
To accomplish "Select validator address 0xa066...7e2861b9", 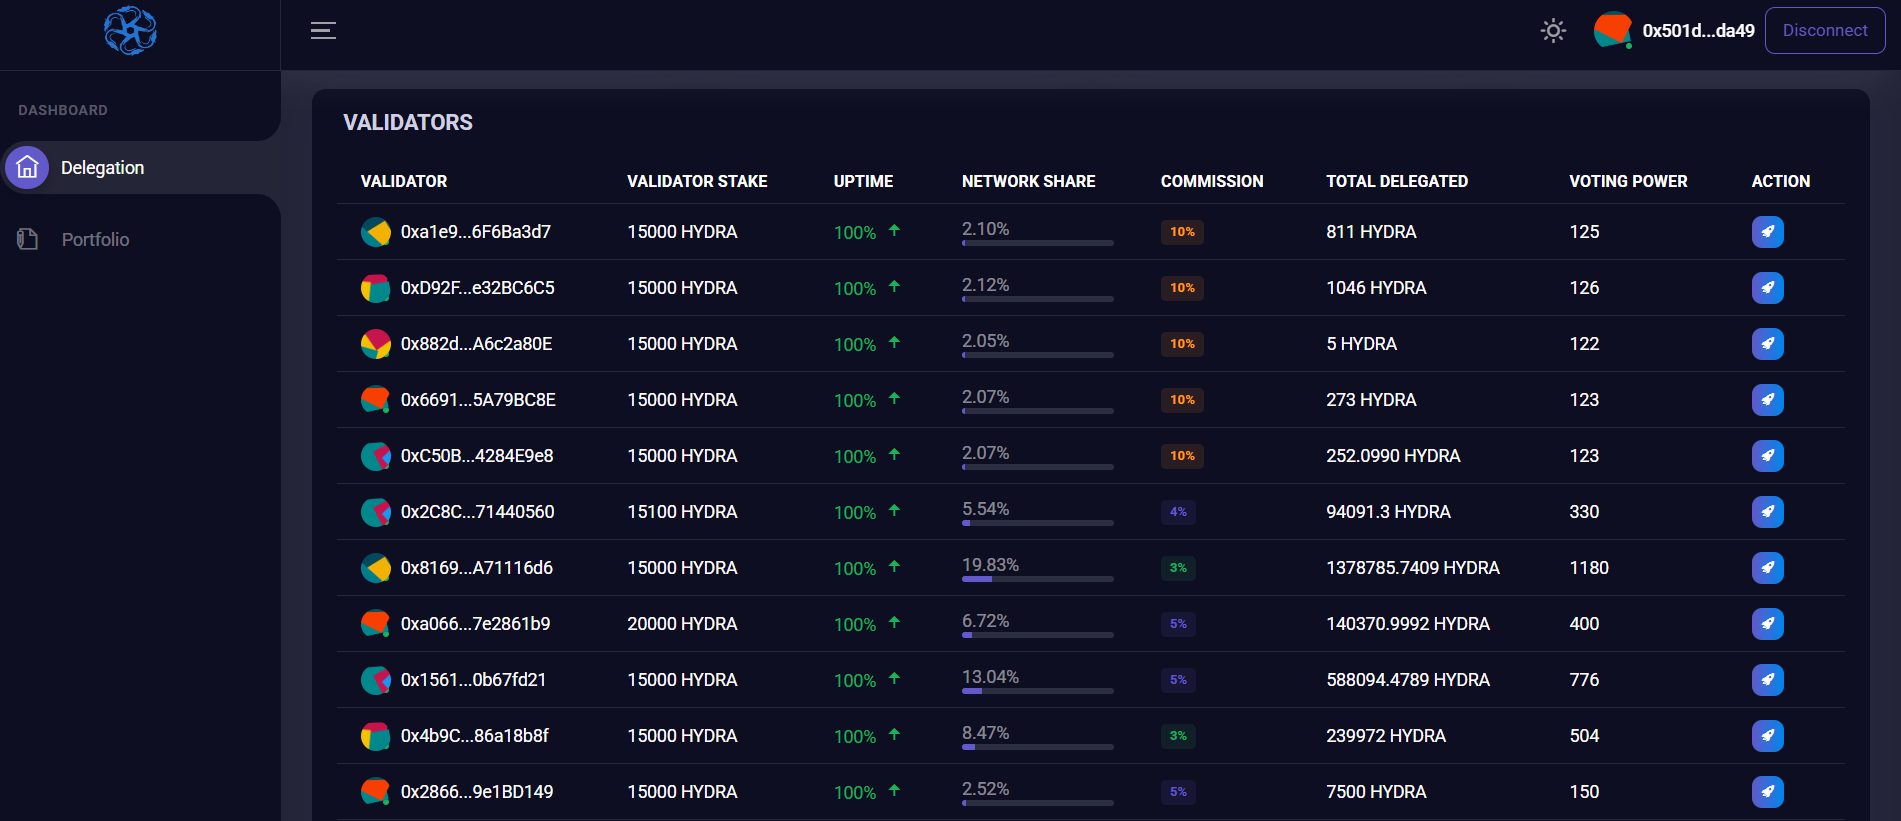I will click(475, 624).
